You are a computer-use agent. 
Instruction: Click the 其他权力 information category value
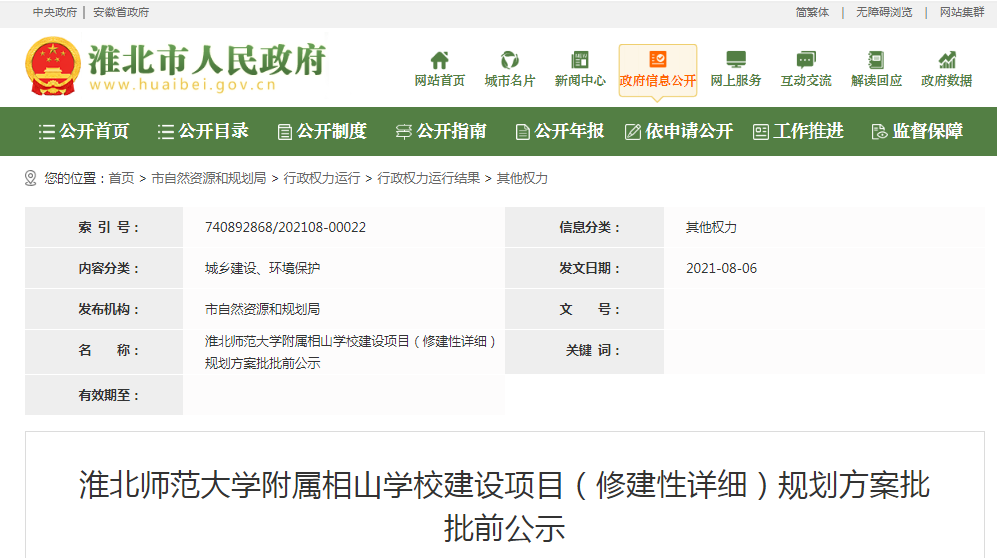tap(711, 228)
